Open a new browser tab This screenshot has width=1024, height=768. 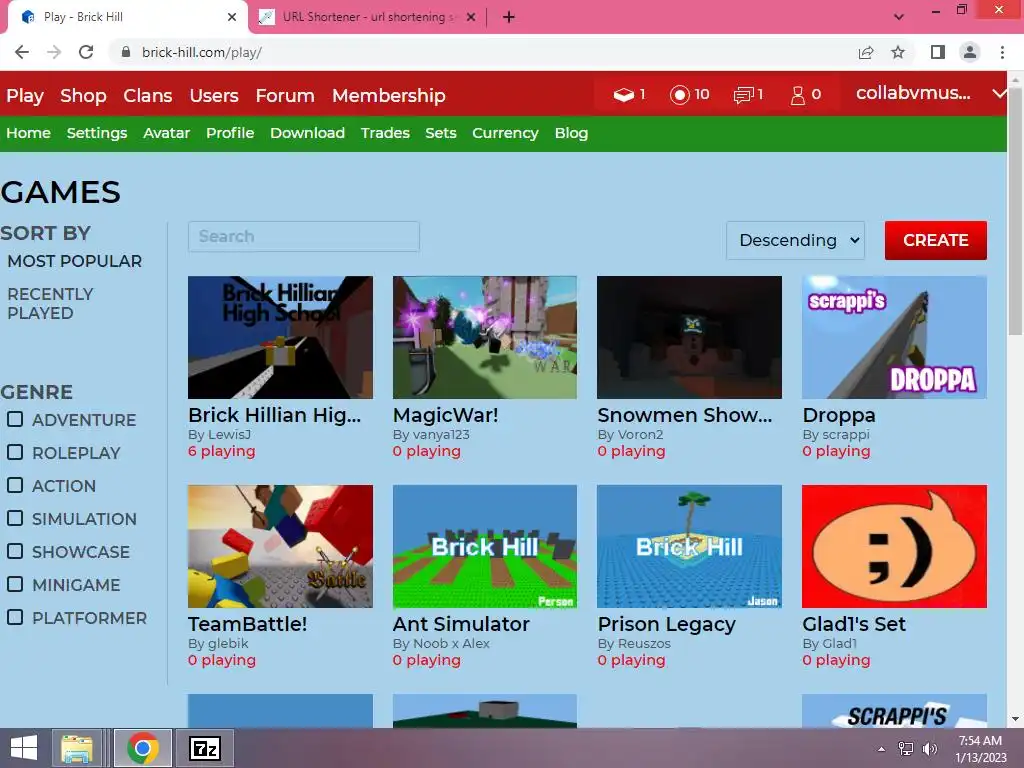(x=509, y=17)
